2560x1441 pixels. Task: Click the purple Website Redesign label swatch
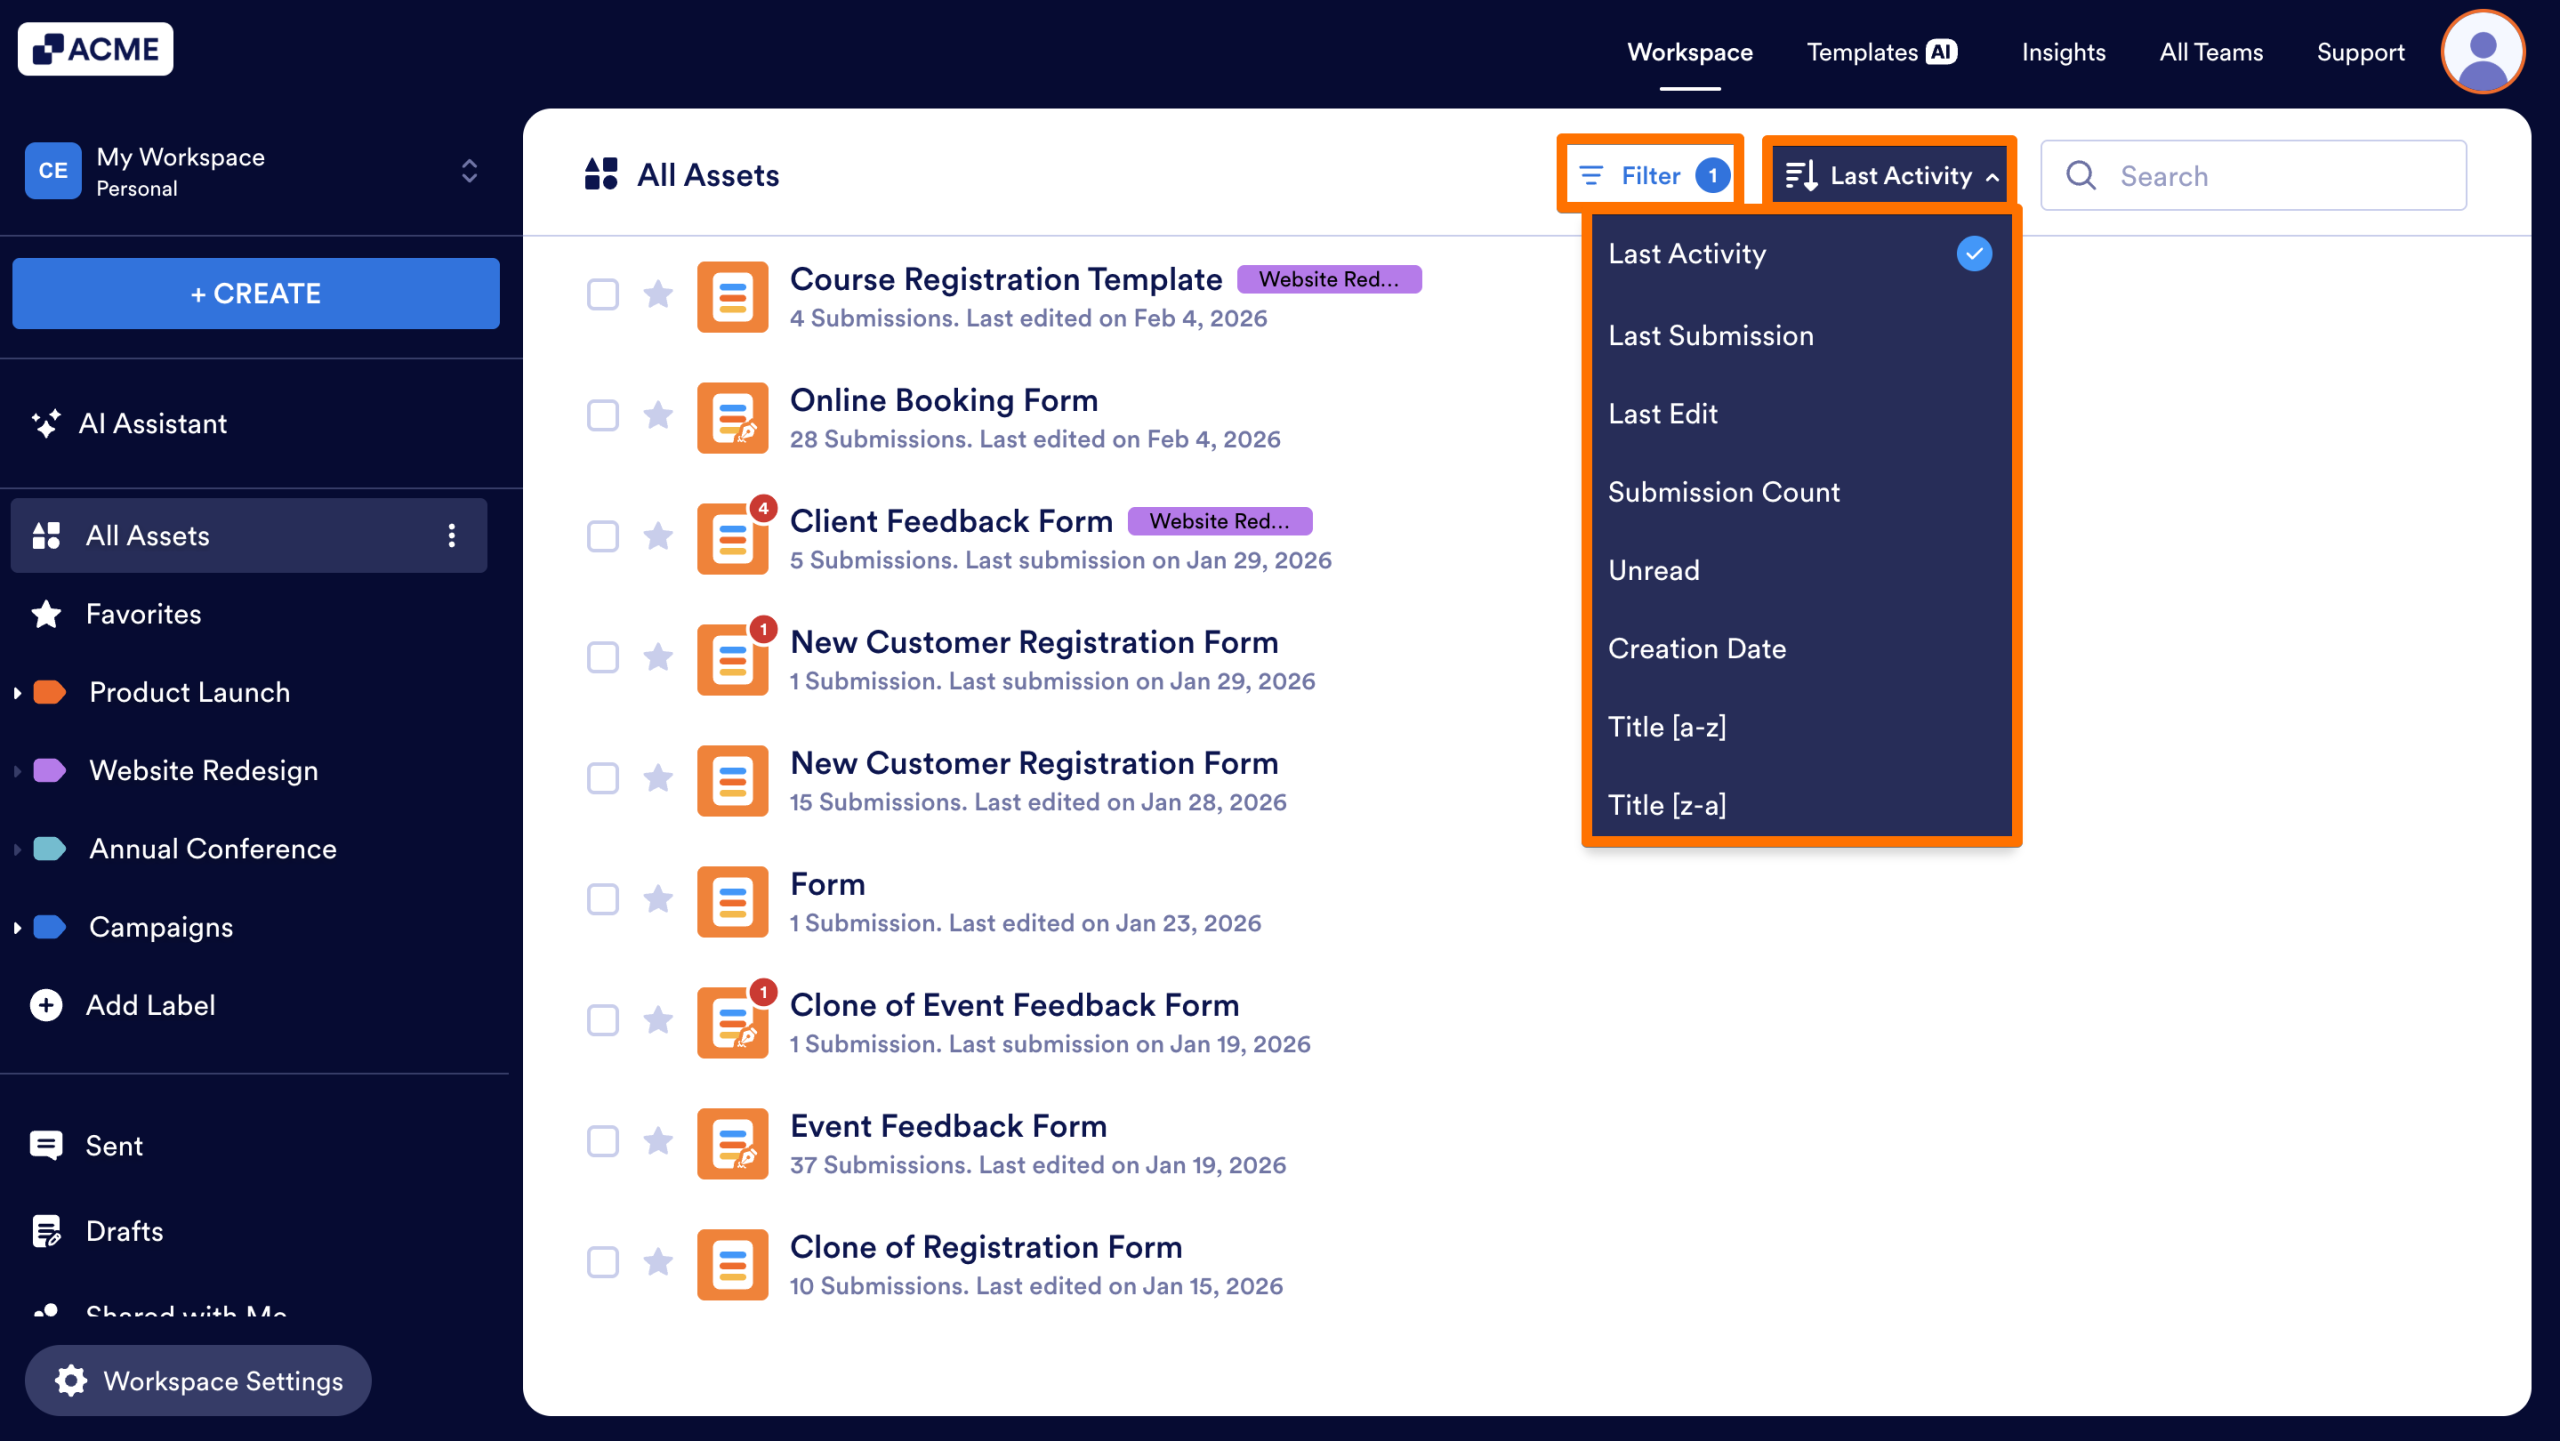[x=47, y=770]
